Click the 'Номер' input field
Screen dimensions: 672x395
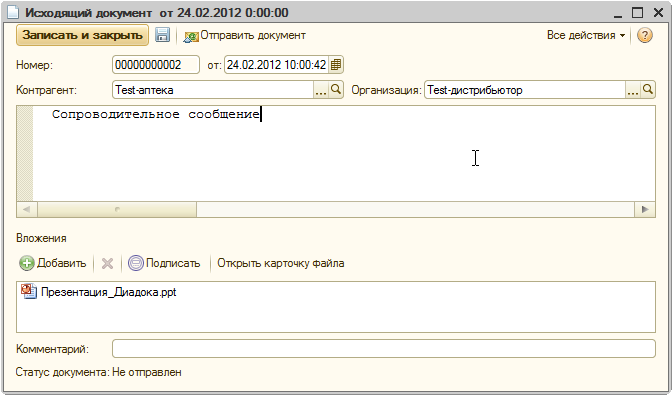156,65
